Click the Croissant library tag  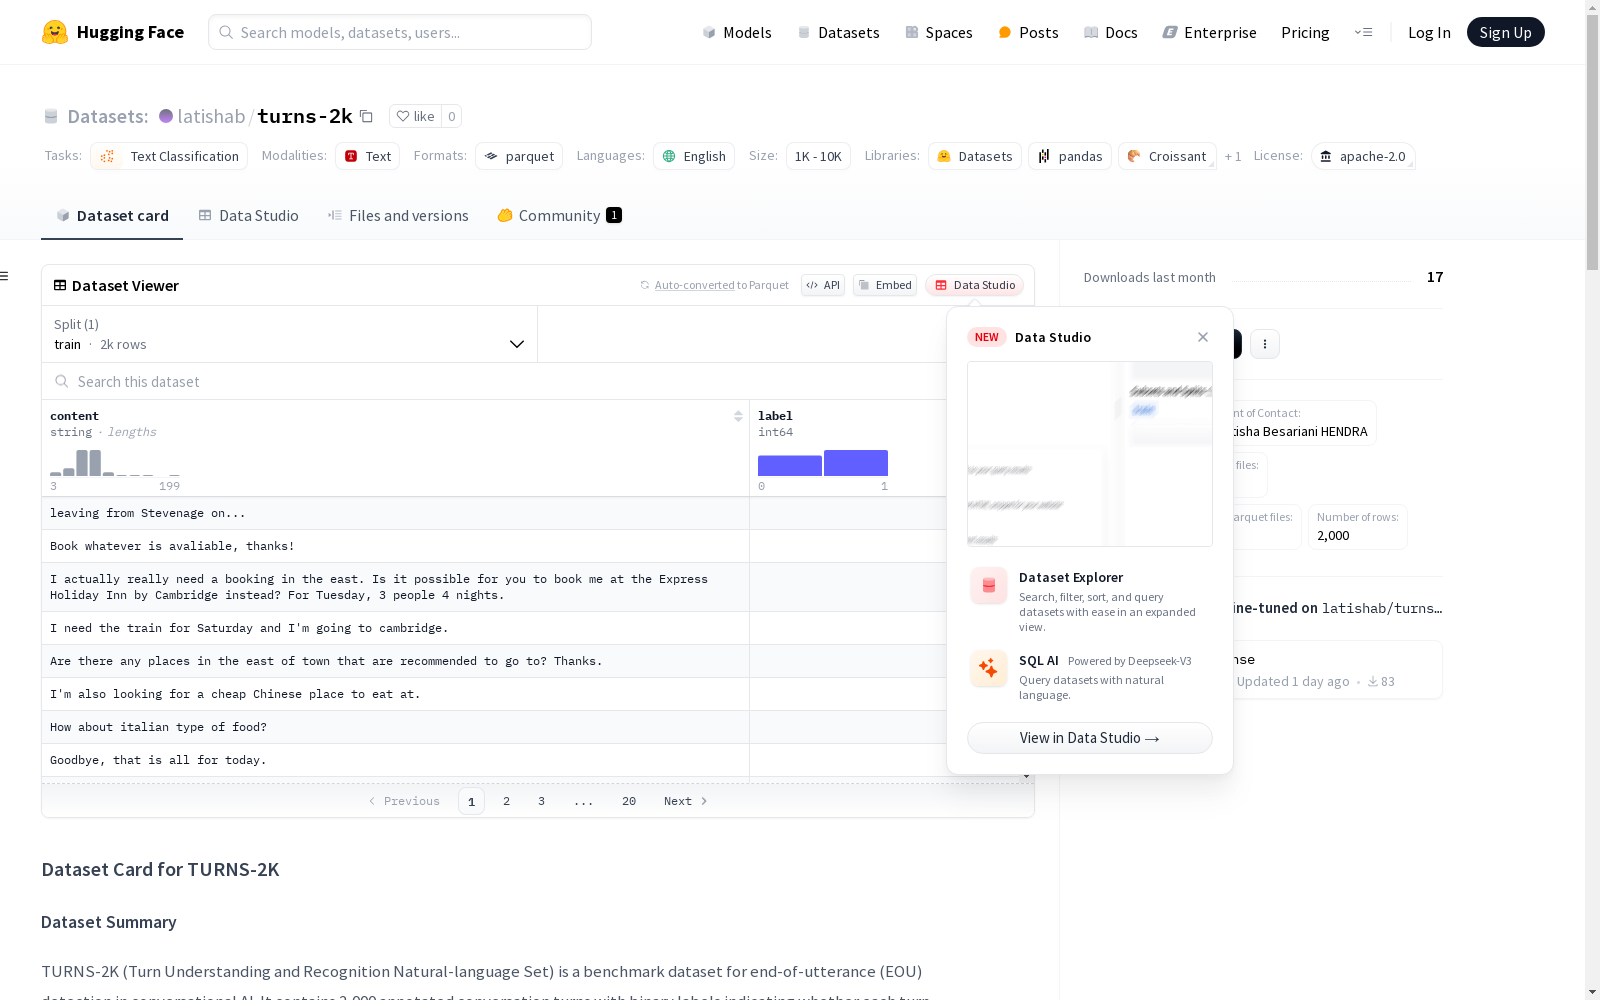[1167, 156]
